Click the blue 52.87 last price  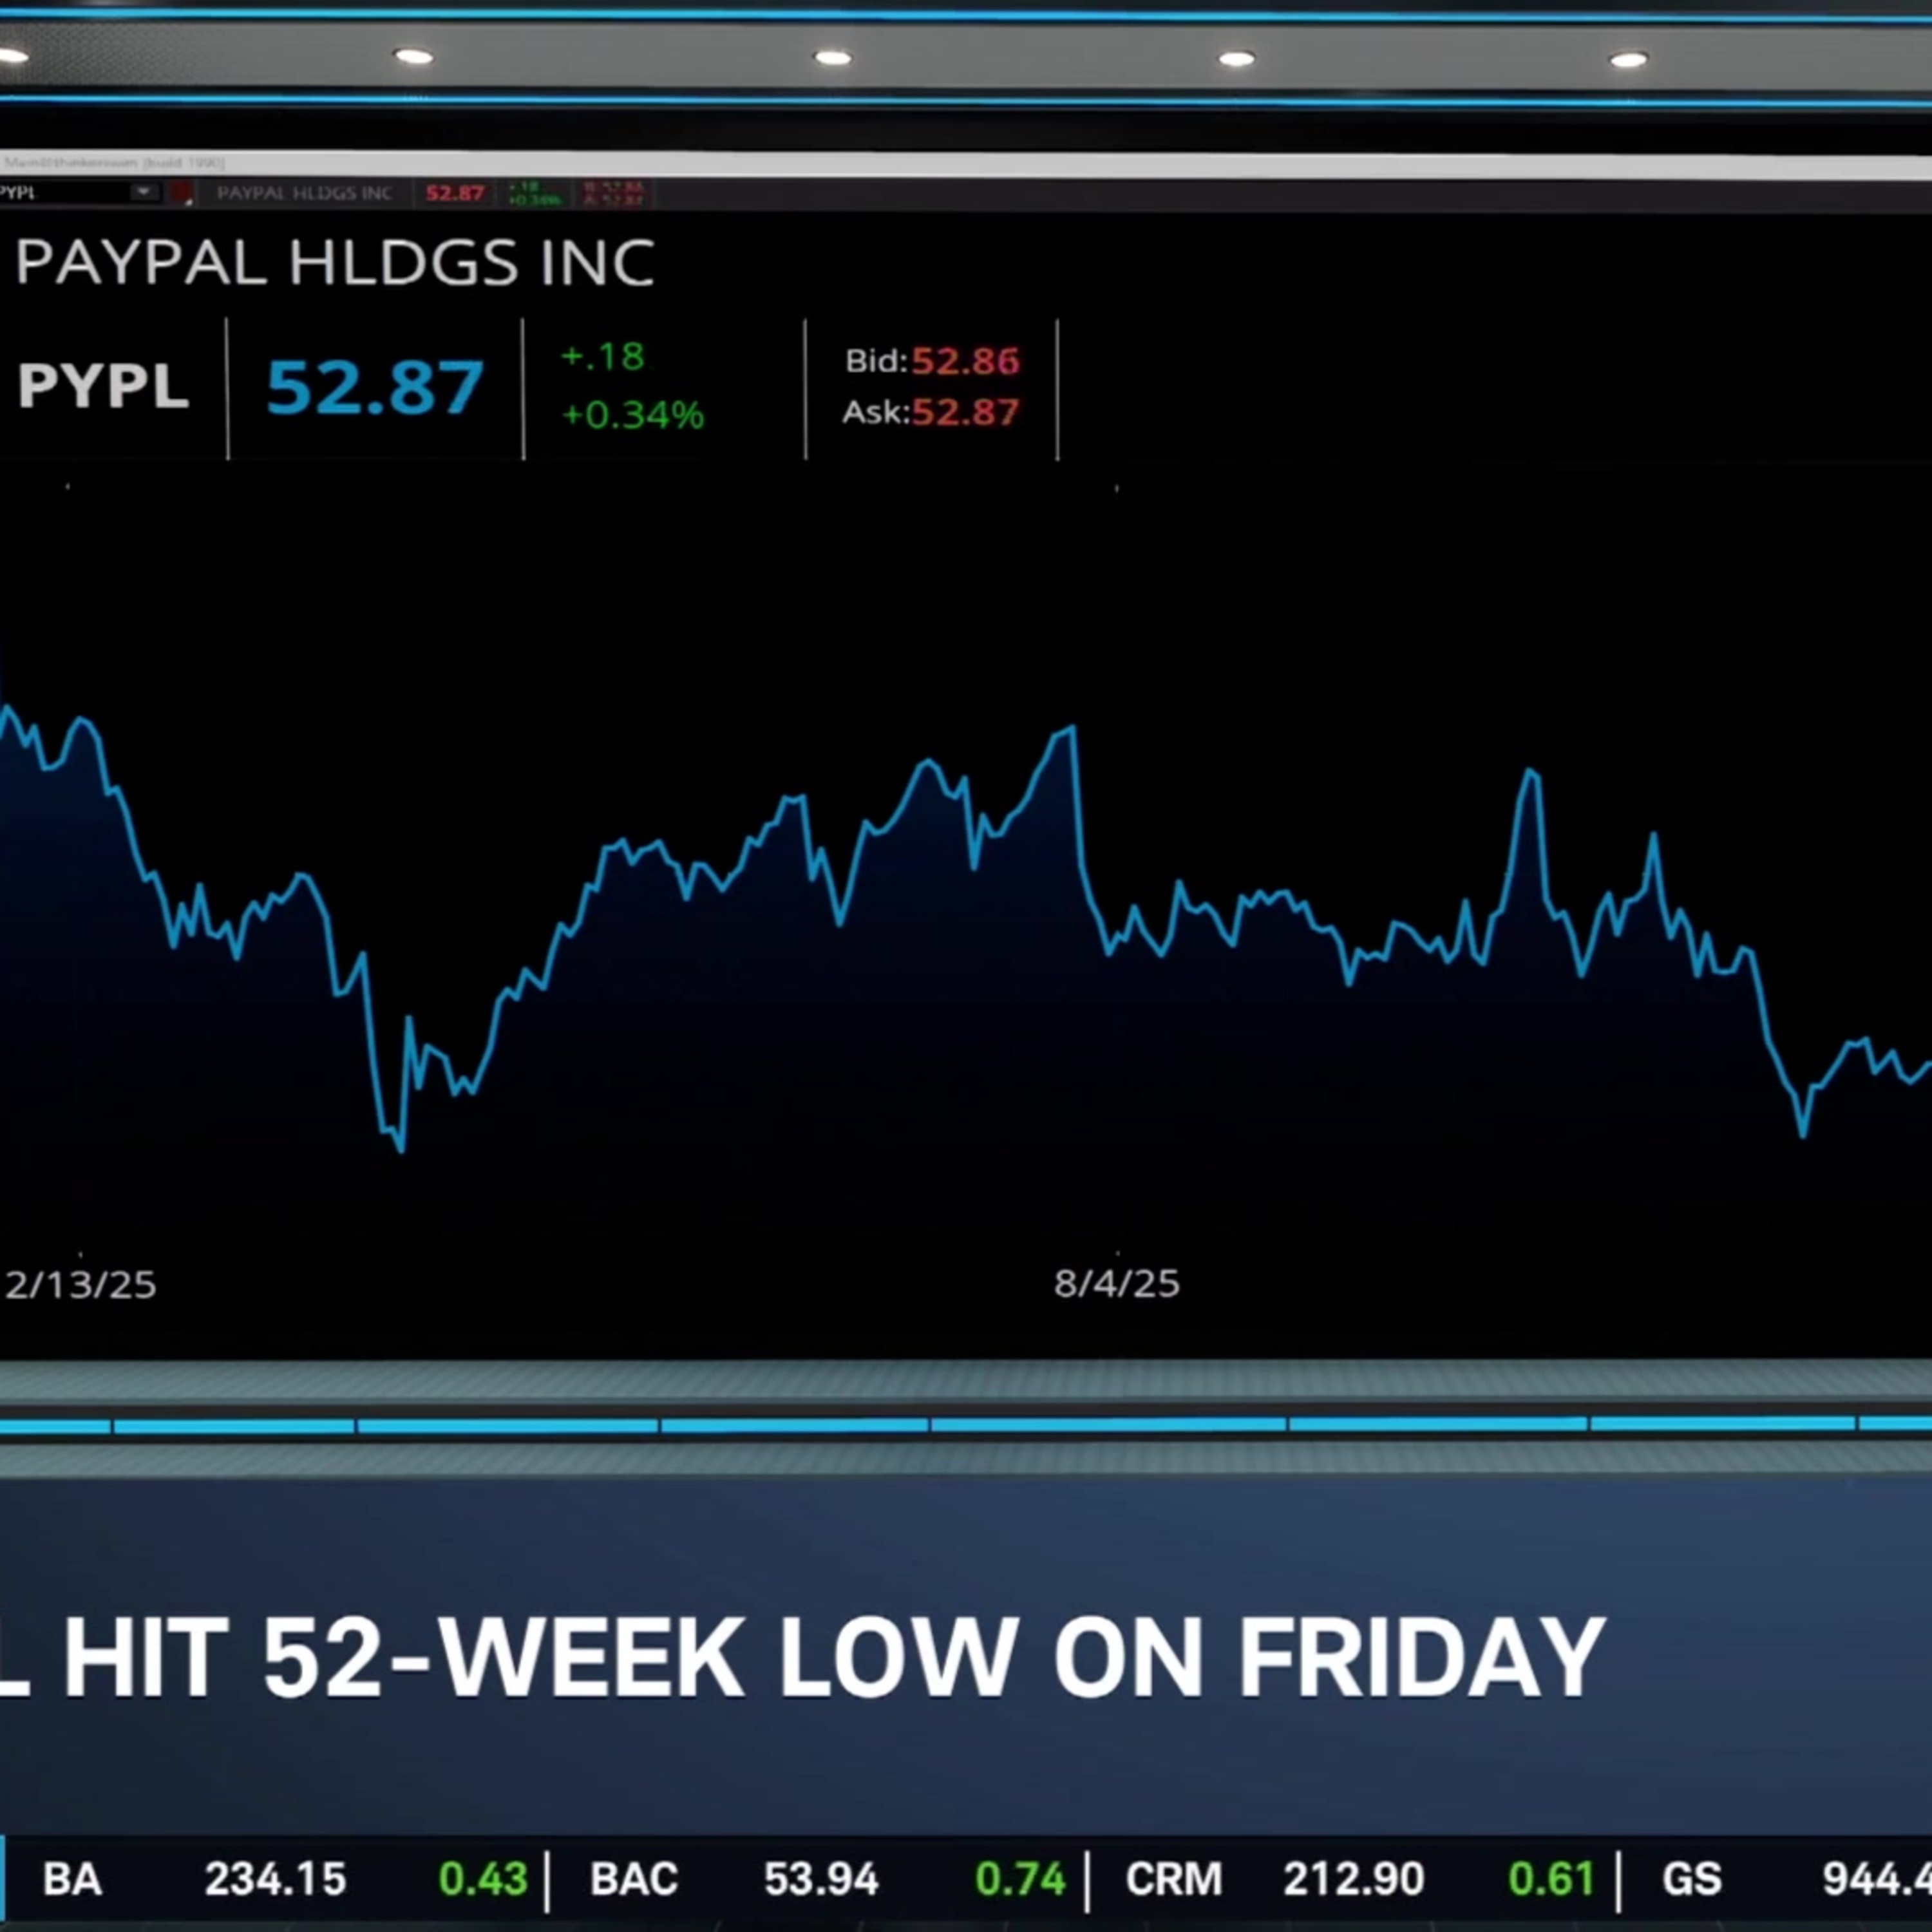pyautogui.click(x=375, y=387)
